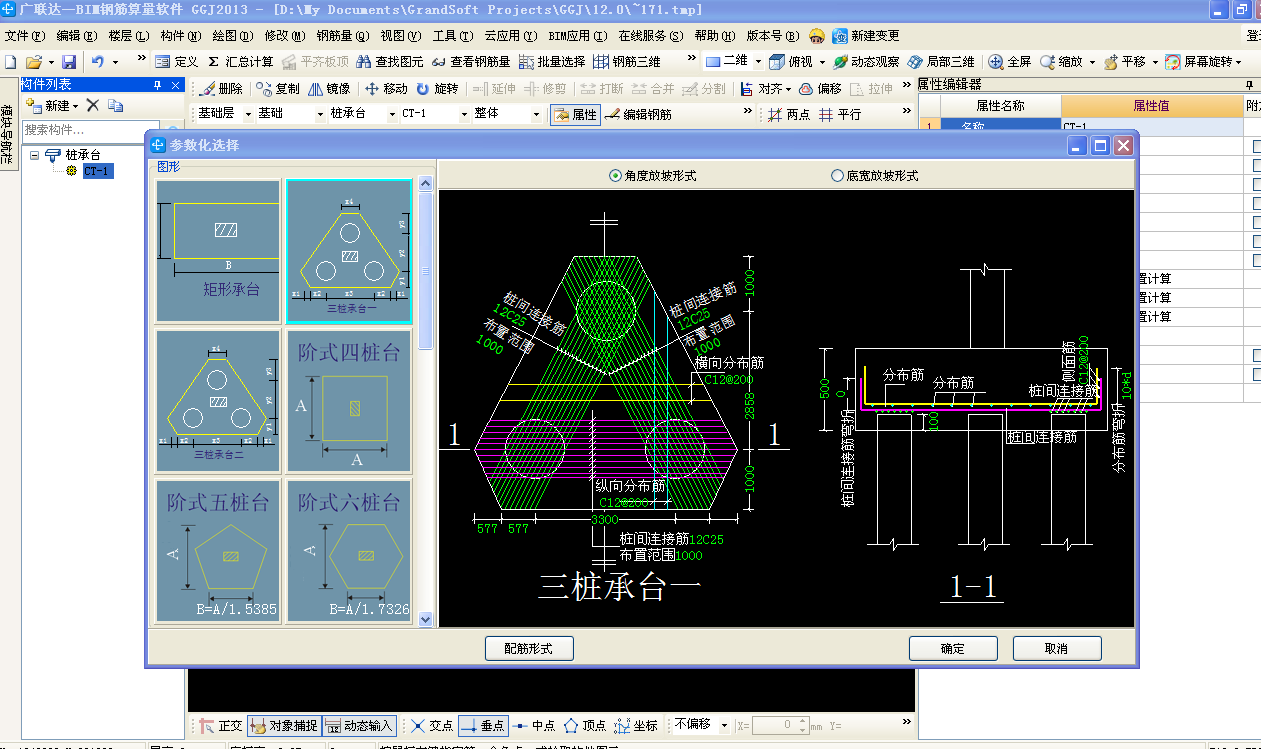The width and height of the screenshot is (1261, 749).
Task: Select 角度放坡形式 radio option
Action: pos(652,176)
